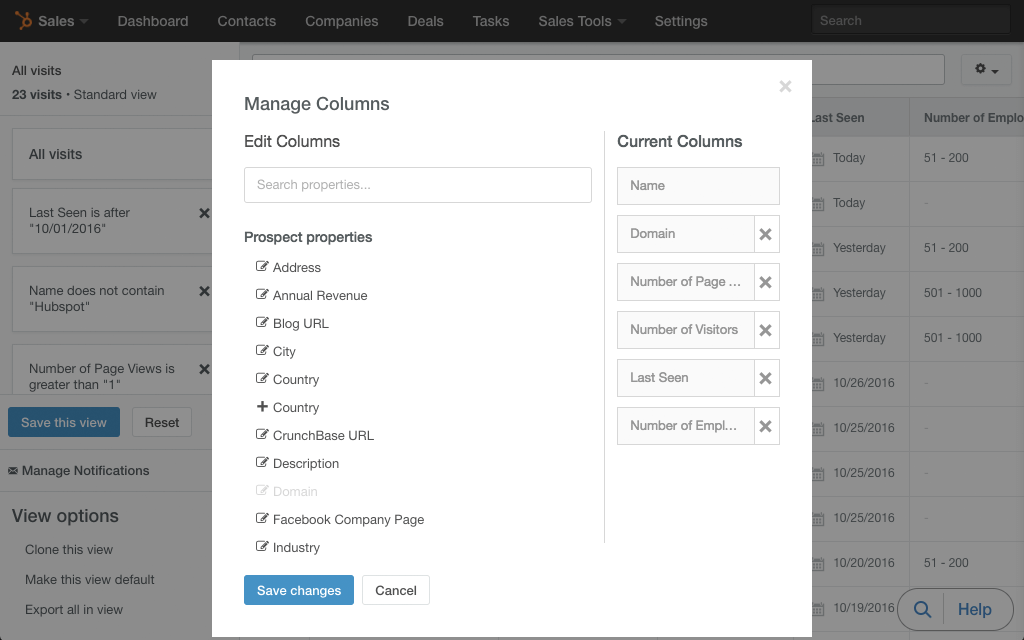
Task: Go to the Contacts tab
Action: (246, 21)
